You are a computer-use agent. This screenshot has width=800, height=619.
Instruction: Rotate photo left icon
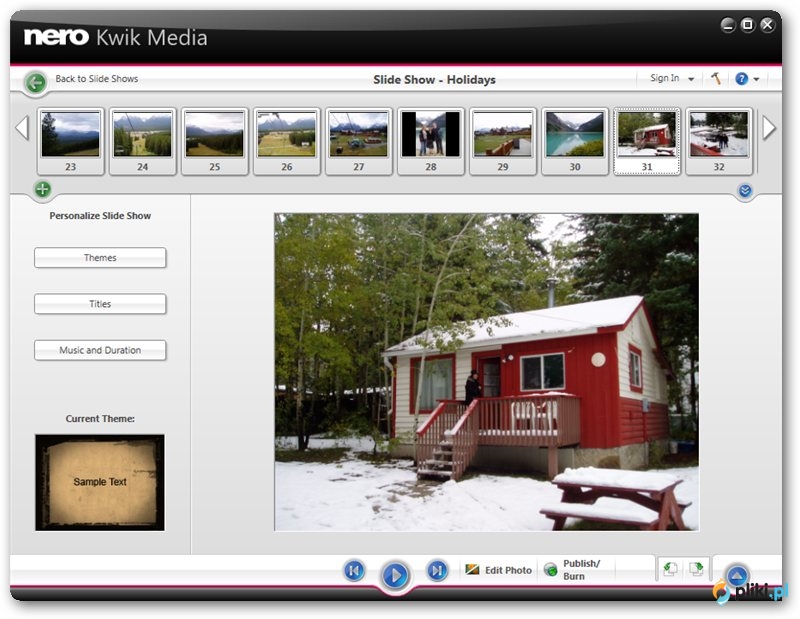click(670, 568)
